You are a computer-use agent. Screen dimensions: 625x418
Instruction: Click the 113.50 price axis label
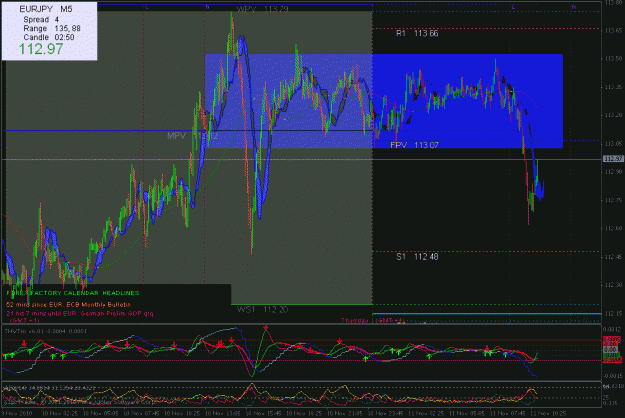click(613, 59)
